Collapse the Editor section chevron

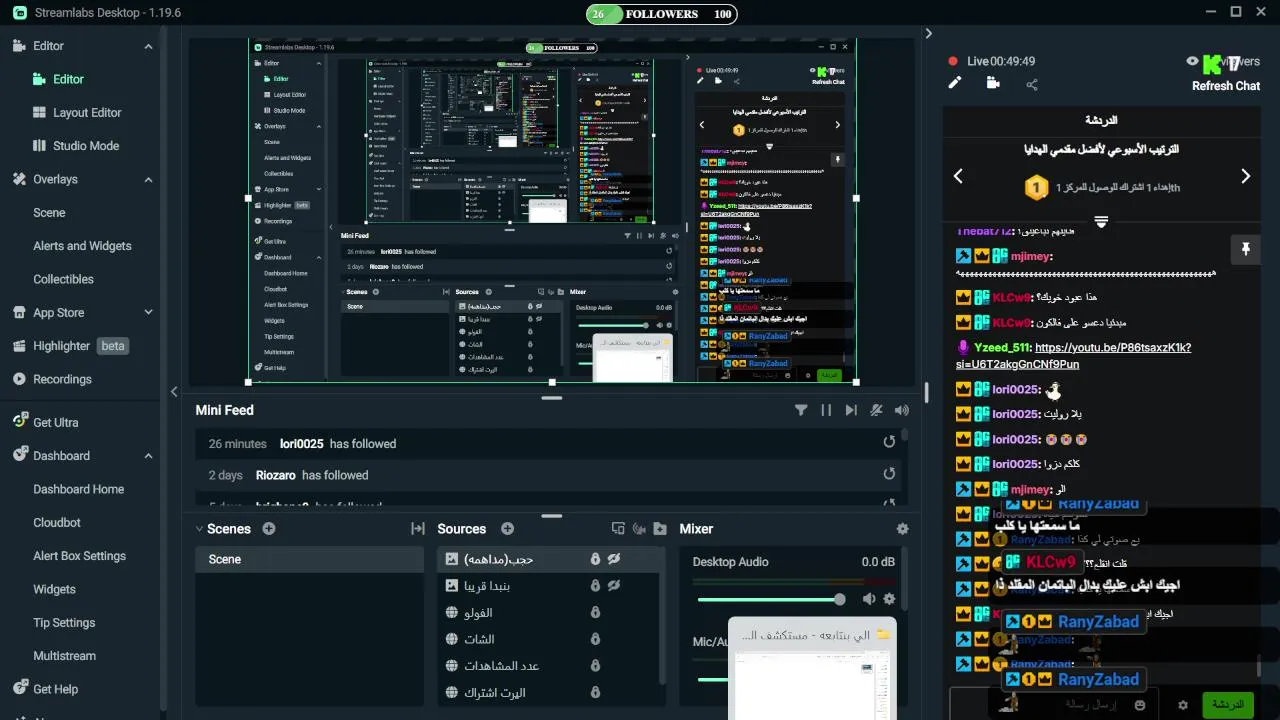(x=148, y=46)
